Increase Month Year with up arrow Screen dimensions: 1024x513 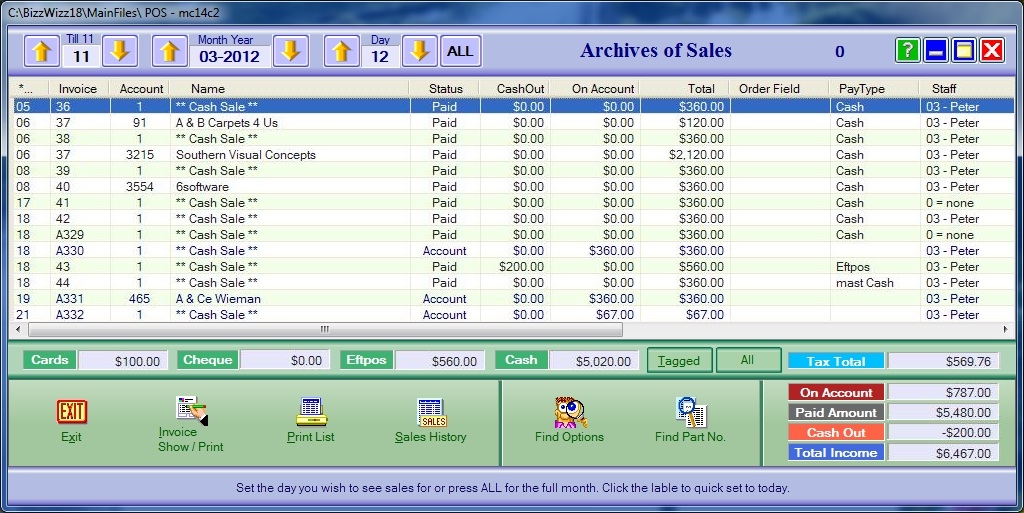[170, 51]
